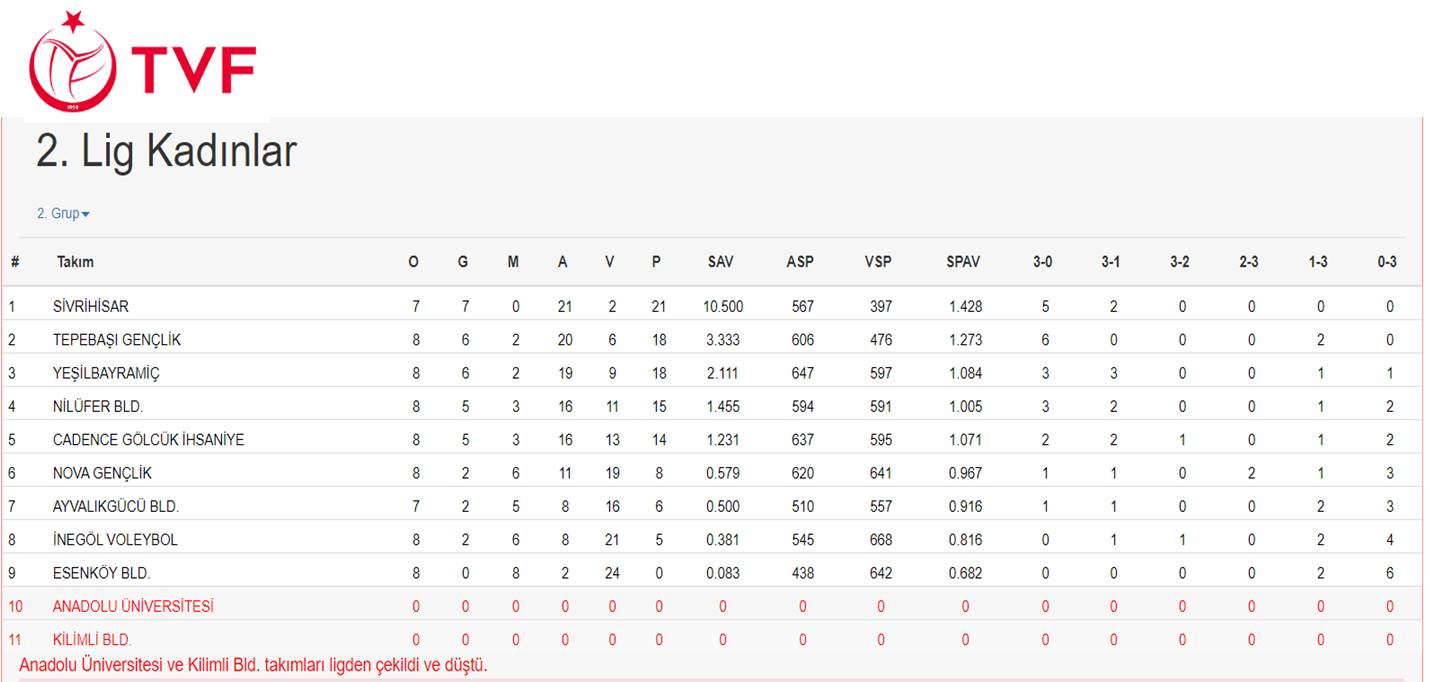Click the Takım column header
The image size is (1430, 682).
point(75,262)
